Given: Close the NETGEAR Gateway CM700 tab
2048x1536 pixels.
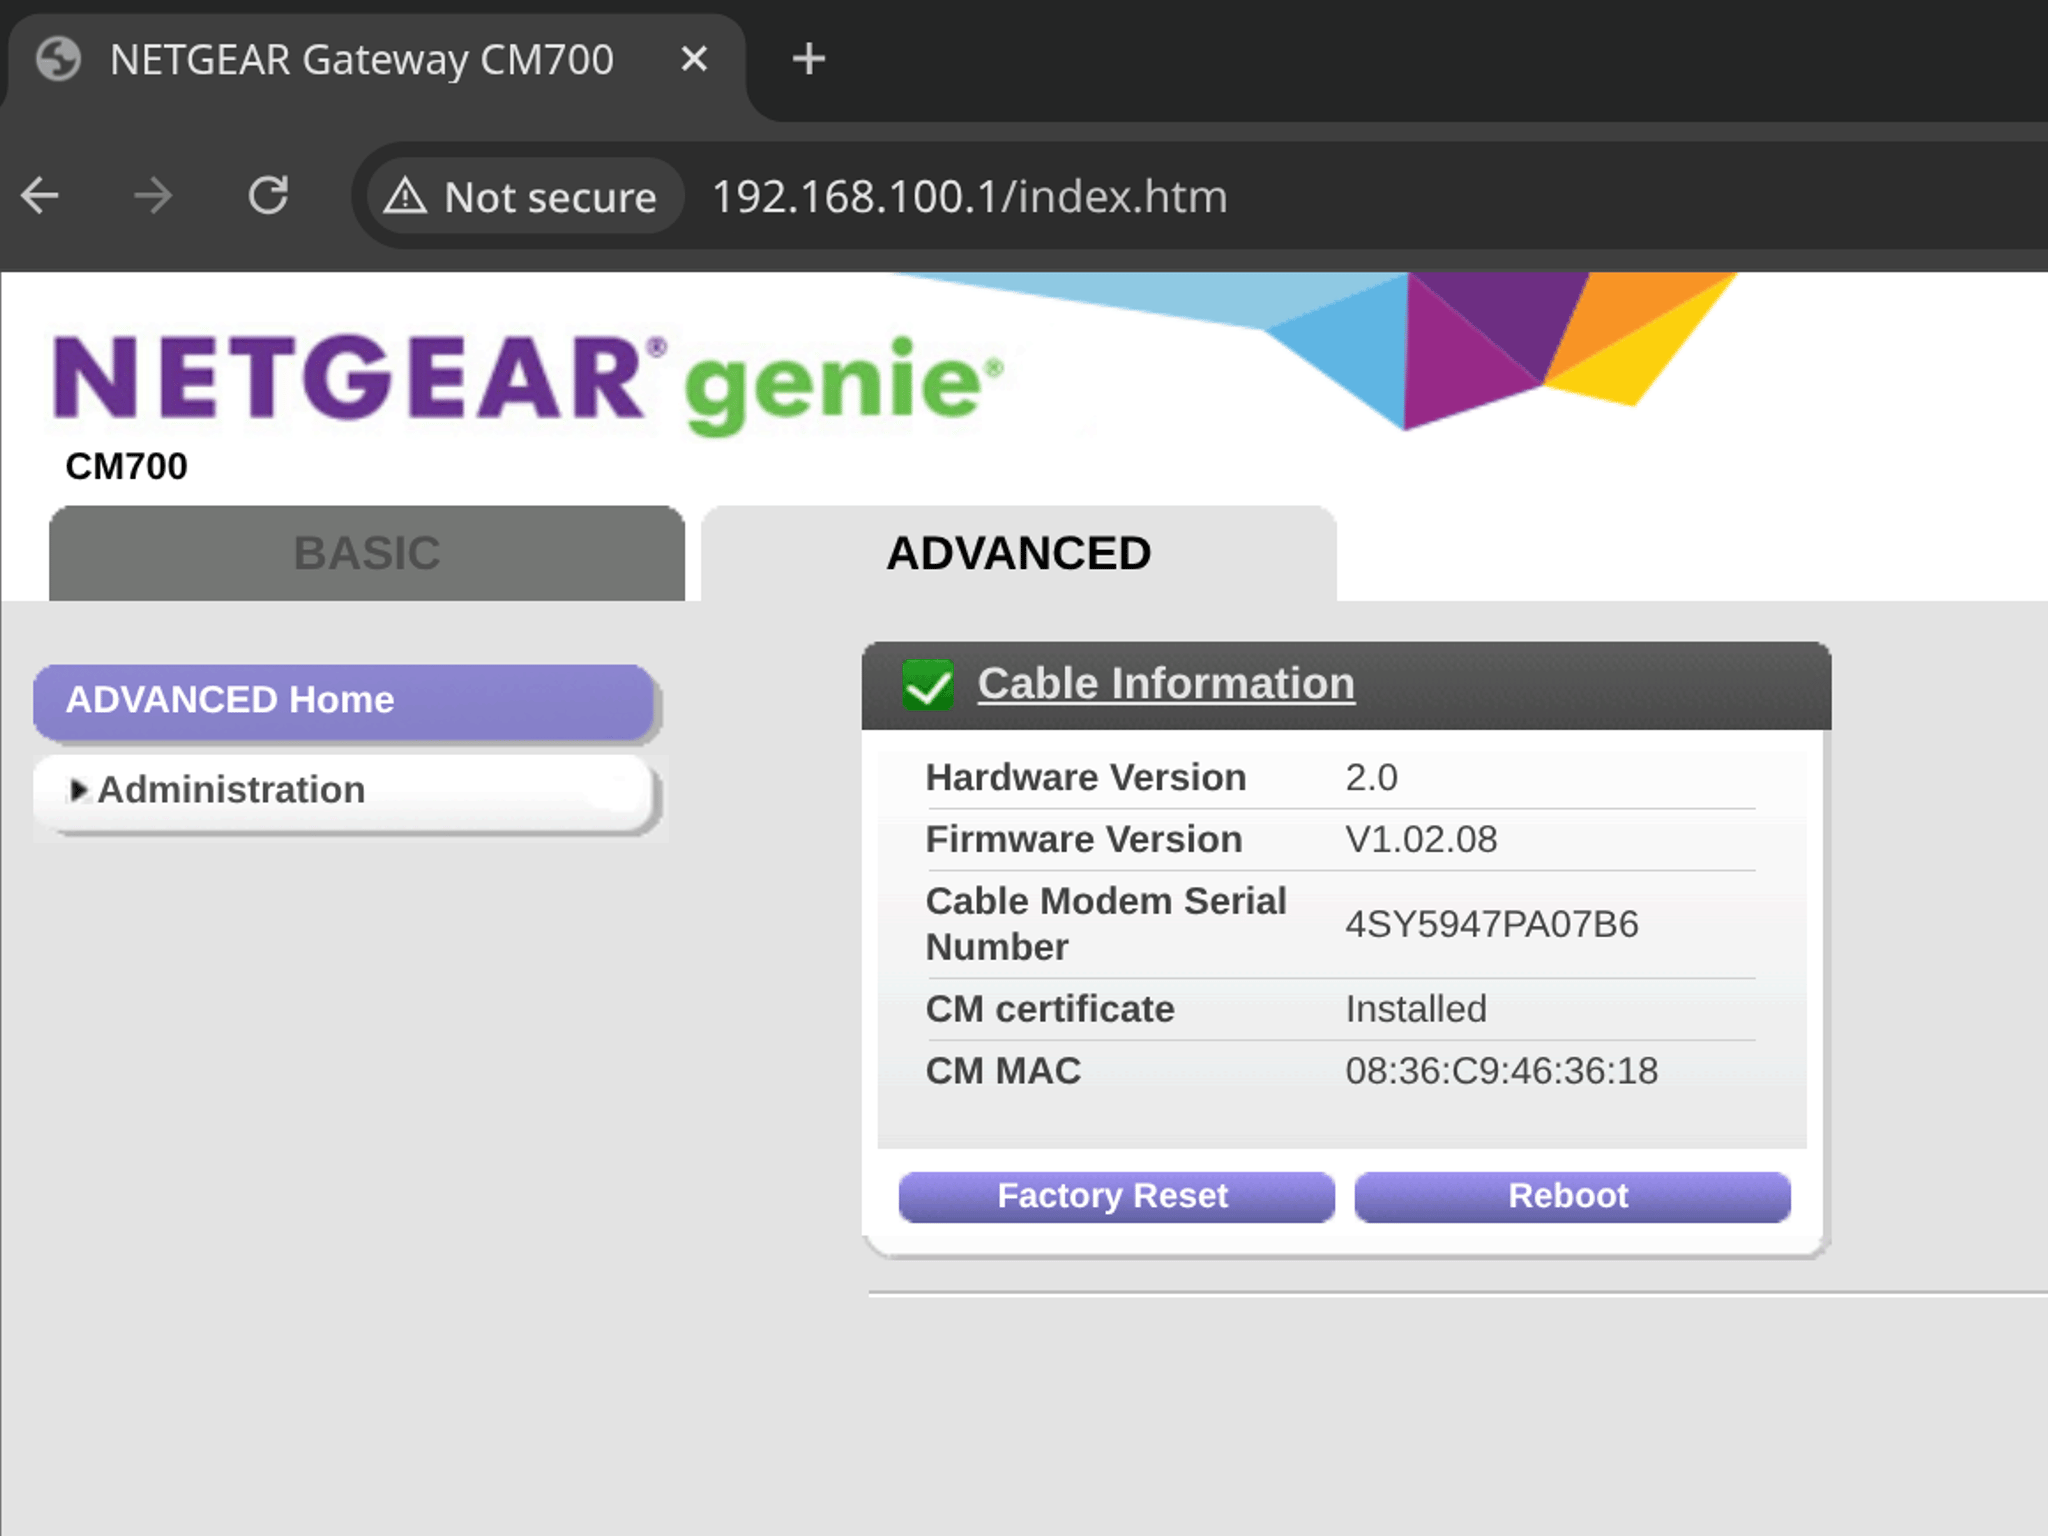Looking at the screenshot, I should (694, 59).
